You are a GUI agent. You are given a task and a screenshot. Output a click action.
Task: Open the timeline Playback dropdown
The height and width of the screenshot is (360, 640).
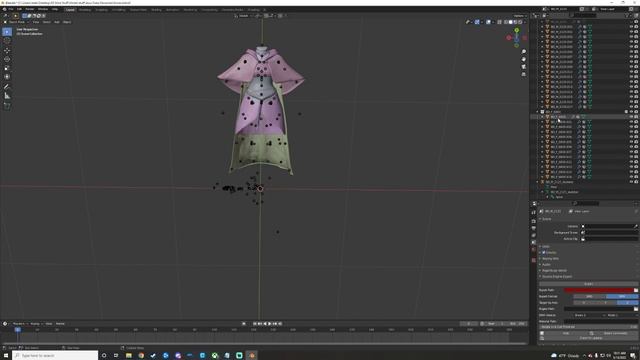click(x=19, y=324)
